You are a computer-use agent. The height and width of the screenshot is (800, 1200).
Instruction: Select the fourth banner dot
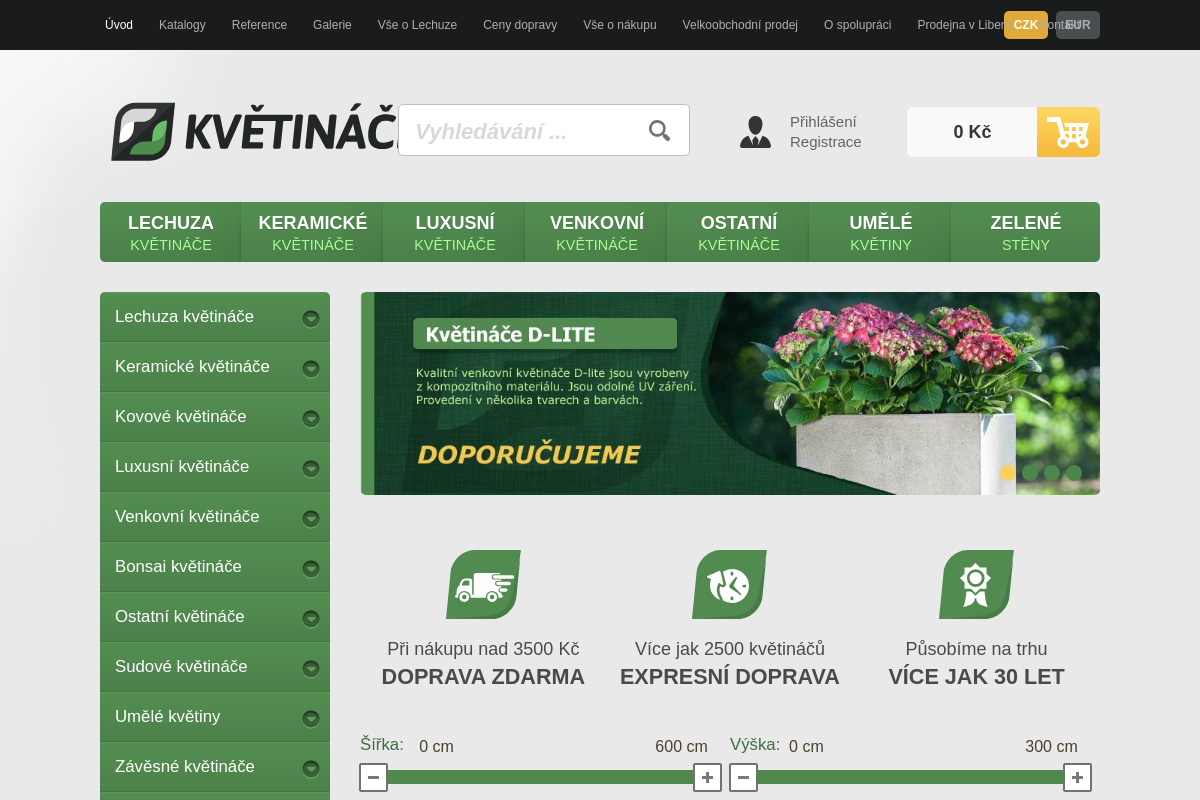pyautogui.click(x=1074, y=473)
